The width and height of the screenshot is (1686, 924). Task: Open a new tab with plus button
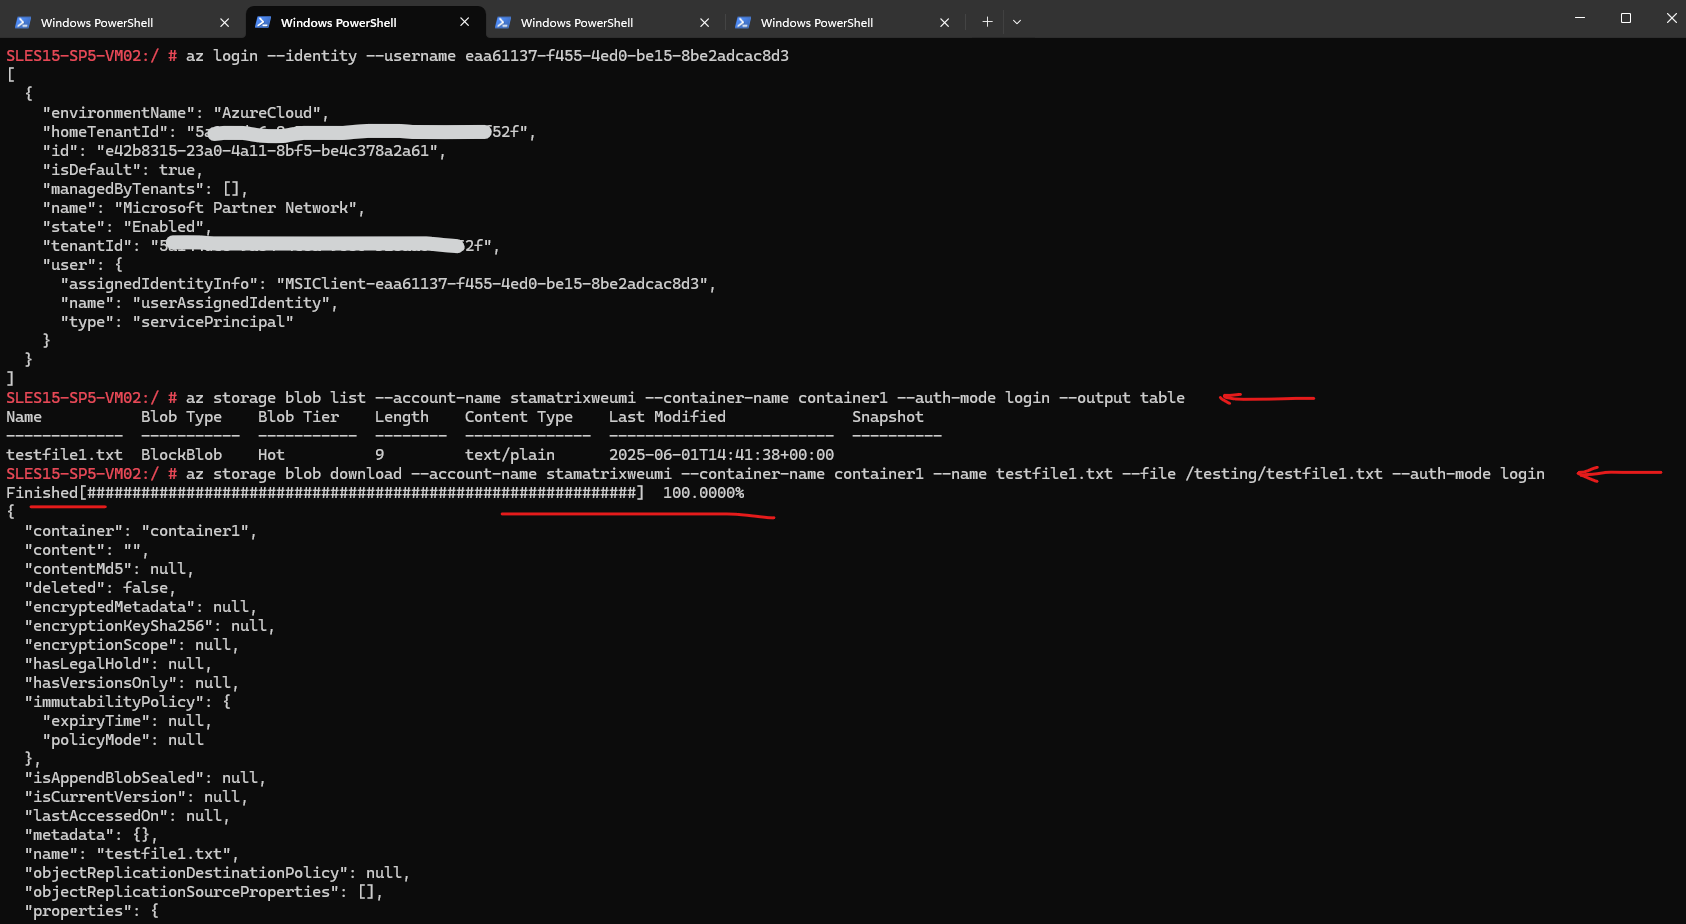[x=987, y=21]
